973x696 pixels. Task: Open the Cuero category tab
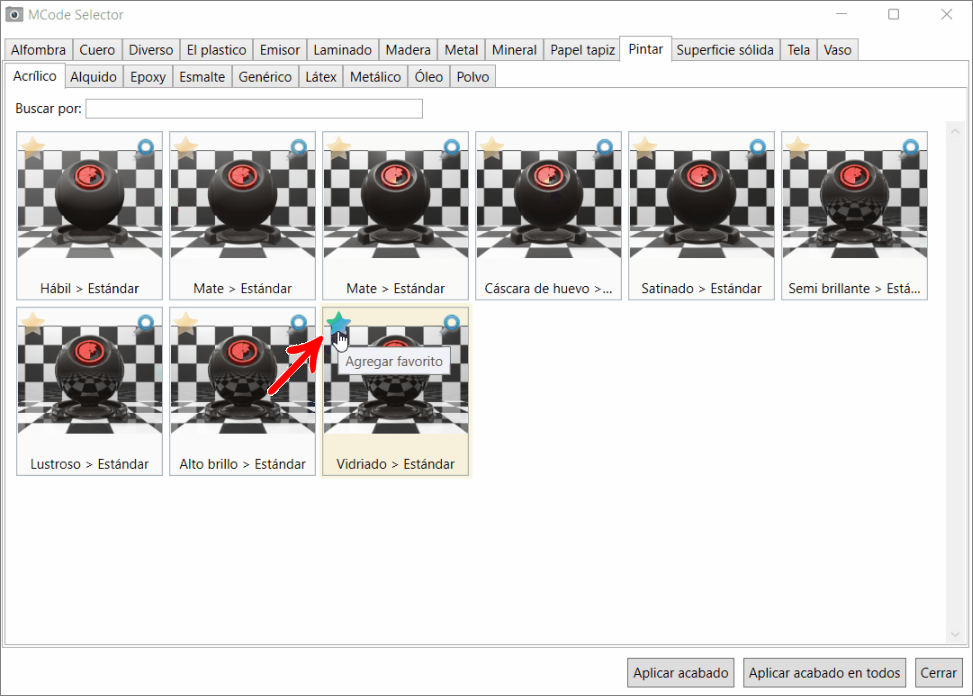[x=97, y=50]
